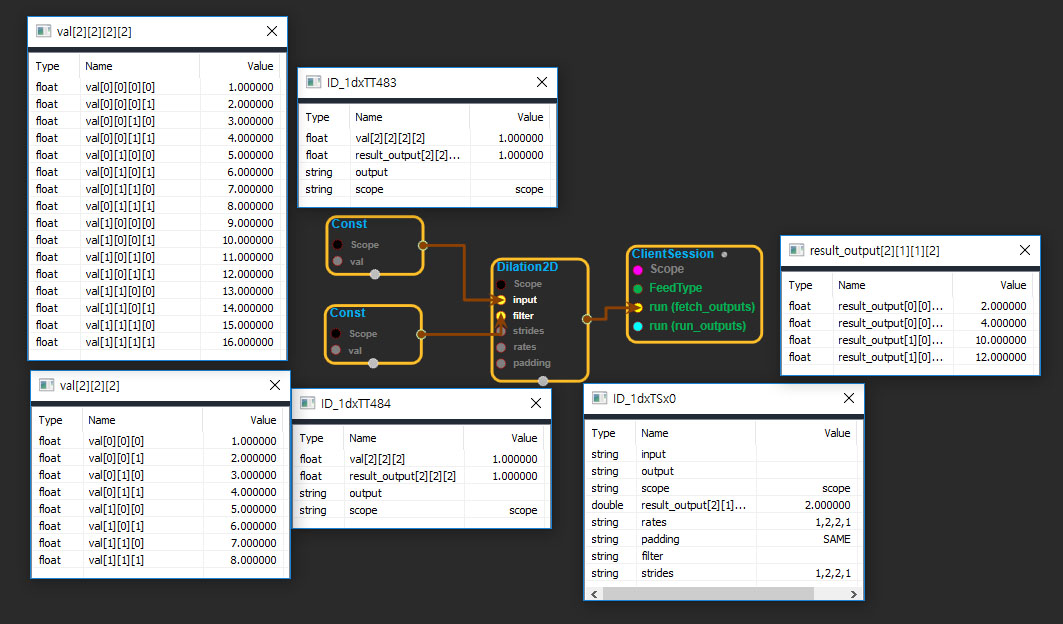Expand the gray handle below the Dilation2D node
Screen dimensions: 1063x624
pyautogui.click(x=543, y=381)
